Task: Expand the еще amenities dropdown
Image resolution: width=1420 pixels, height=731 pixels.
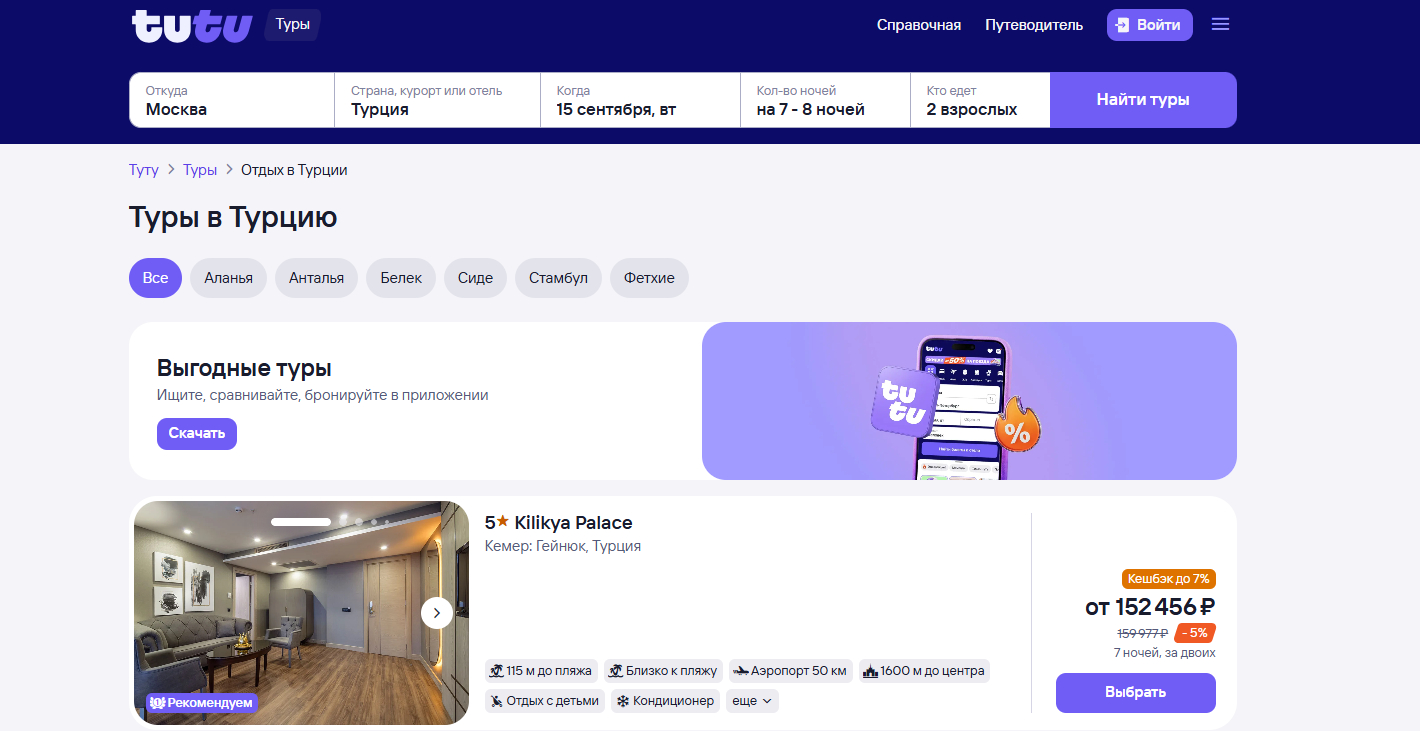Action: 752,701
